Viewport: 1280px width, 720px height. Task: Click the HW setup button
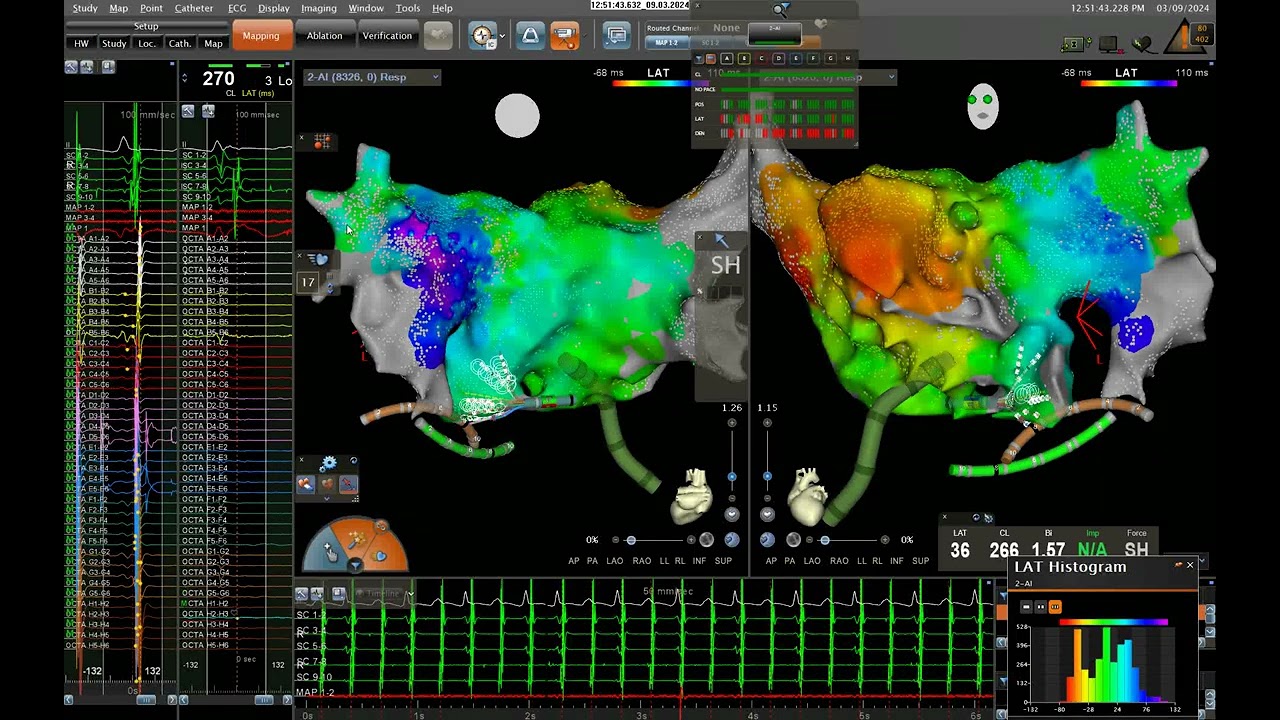click(x=81, y=43)
